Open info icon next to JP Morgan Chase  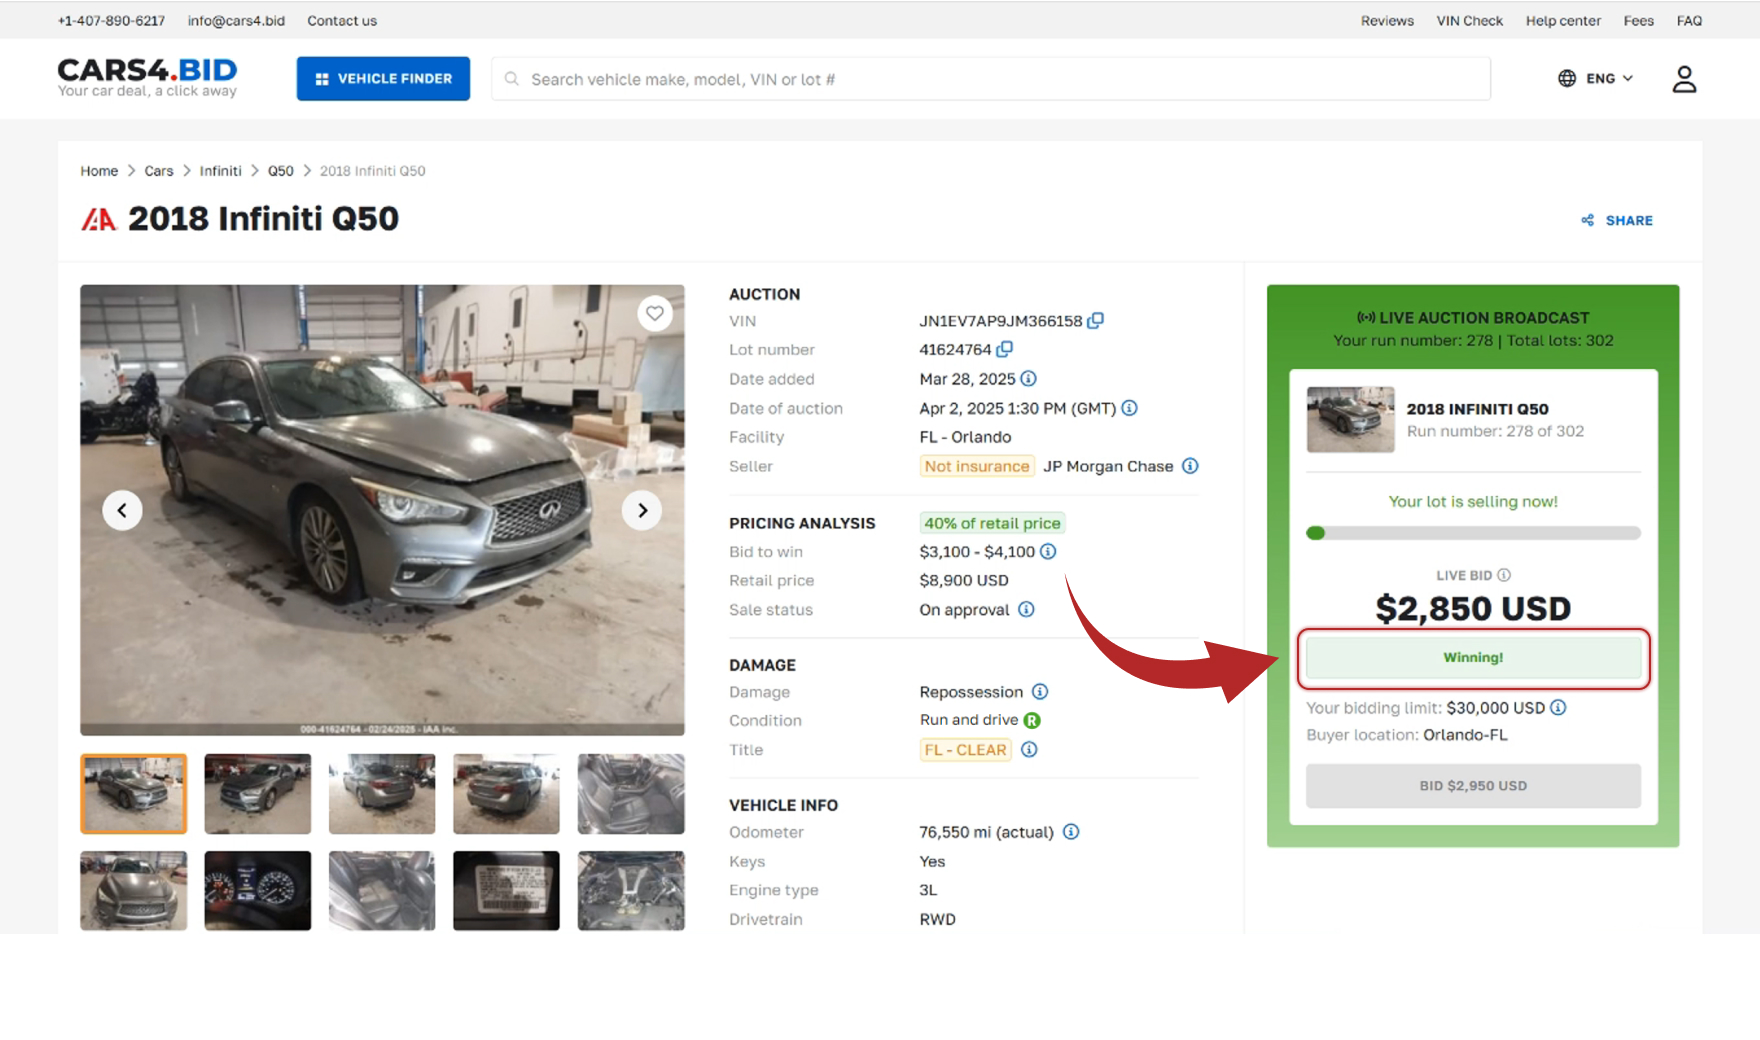pyautogui.click(x=1190, y=466)
